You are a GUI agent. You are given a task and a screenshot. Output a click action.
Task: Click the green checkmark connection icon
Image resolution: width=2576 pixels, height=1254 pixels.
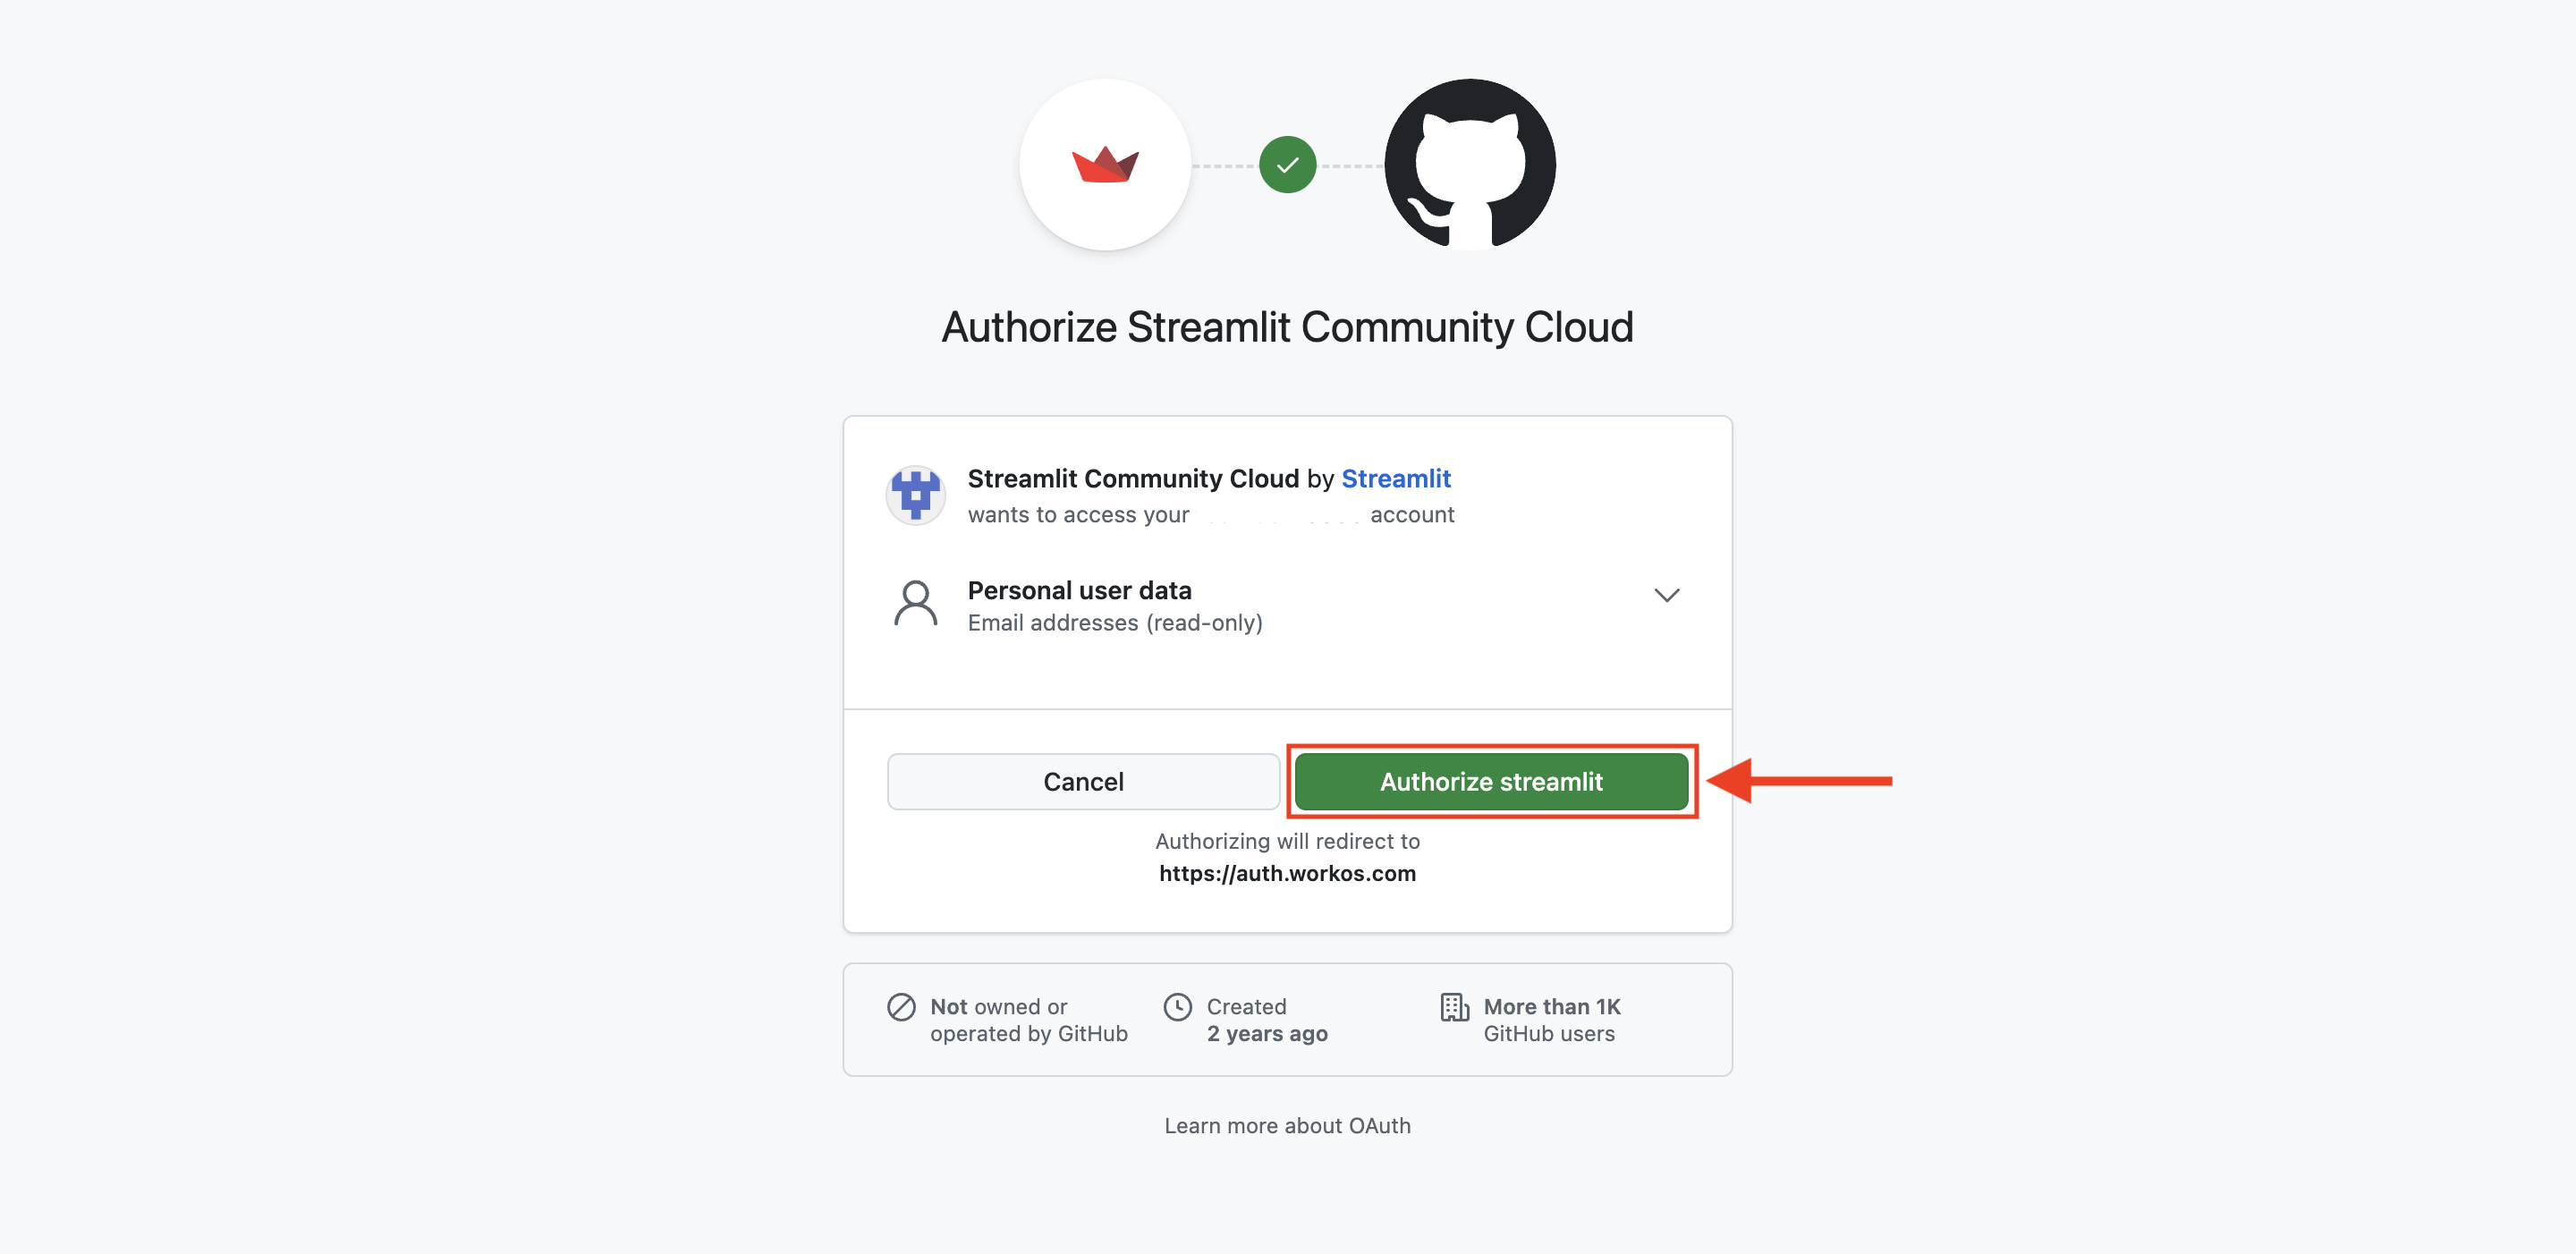1288,164
